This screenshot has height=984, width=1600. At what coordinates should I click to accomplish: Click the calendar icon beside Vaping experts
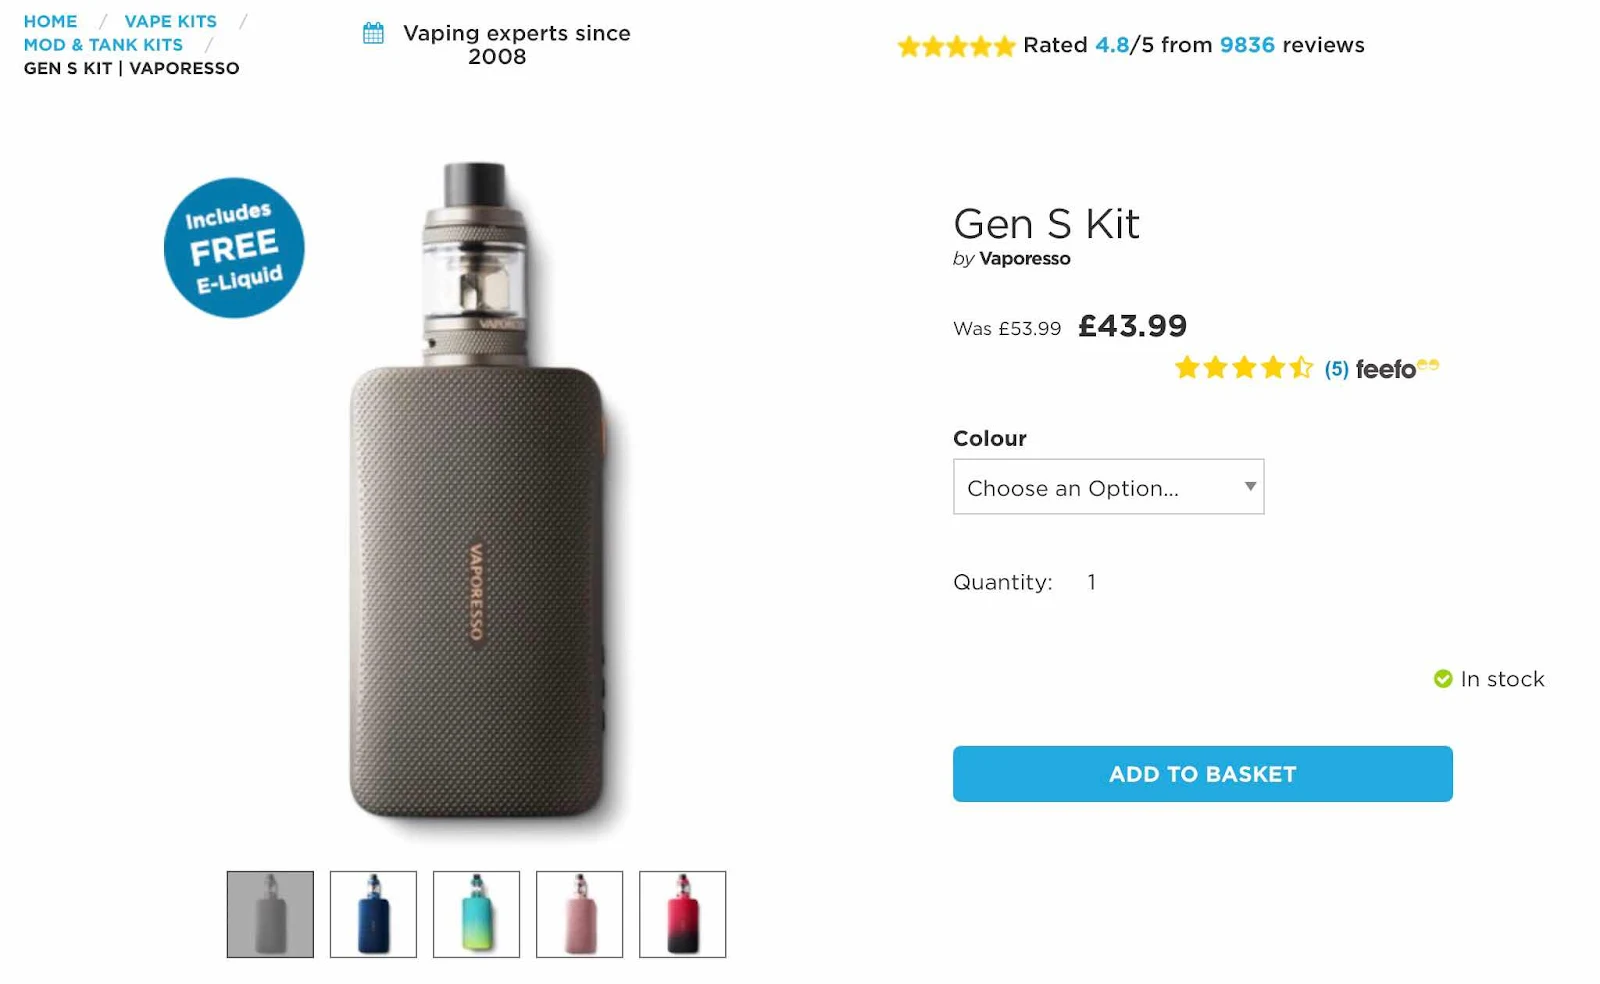373,33
